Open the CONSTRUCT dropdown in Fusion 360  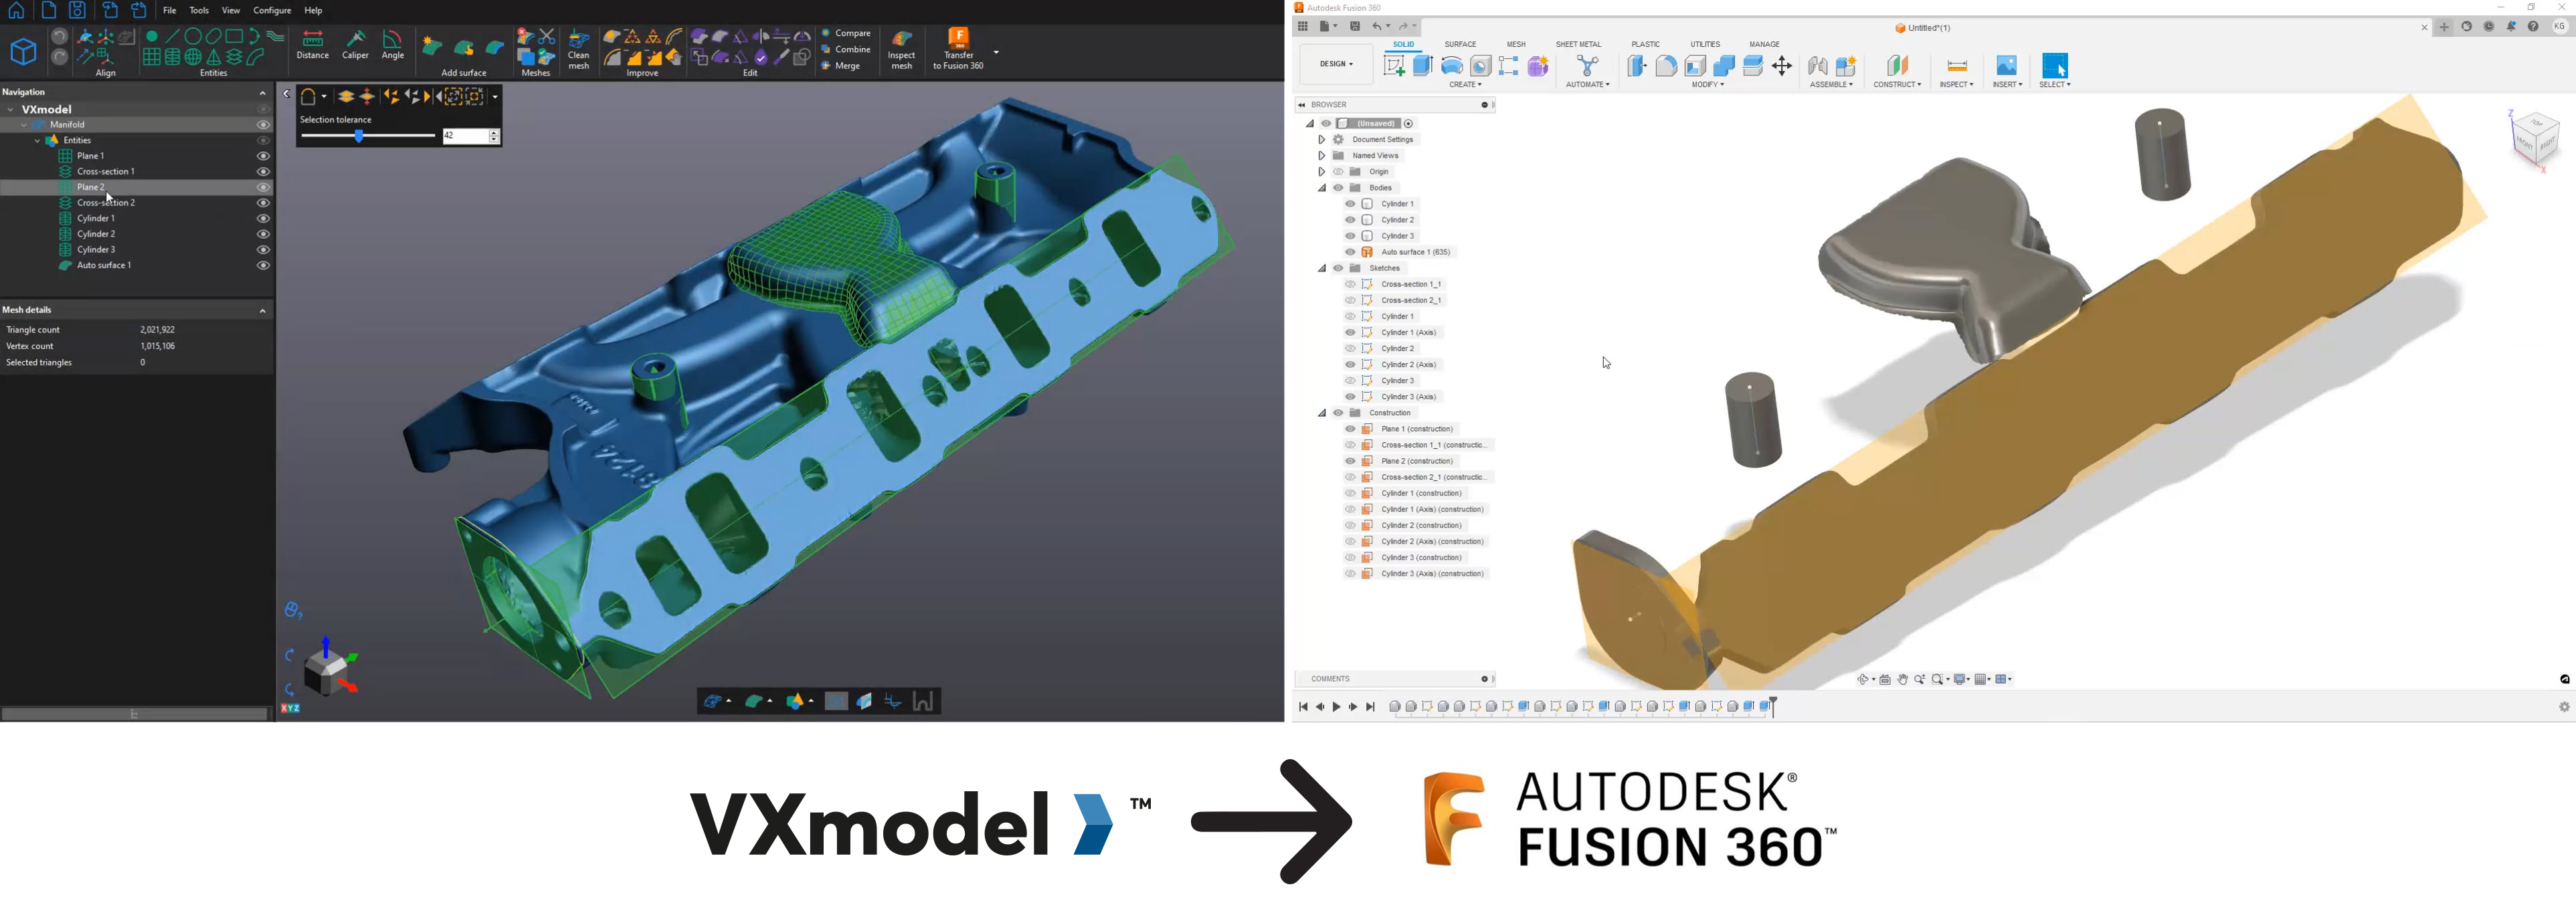point(1897,85)
